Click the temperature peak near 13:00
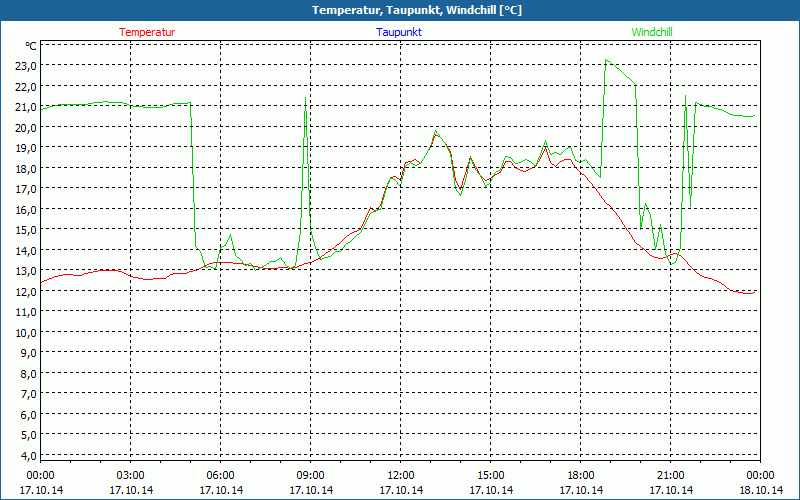The height and width of the screenshot is (500, 800). (436, 134)
